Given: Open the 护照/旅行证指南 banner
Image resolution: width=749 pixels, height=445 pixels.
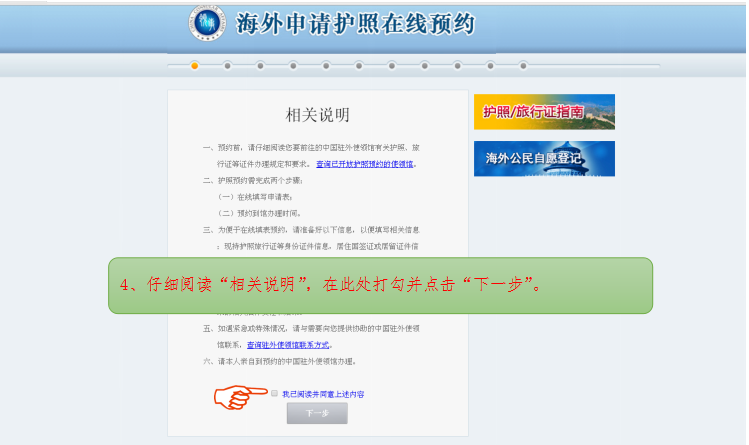Looking at the screenshot, I should point(544,112).
